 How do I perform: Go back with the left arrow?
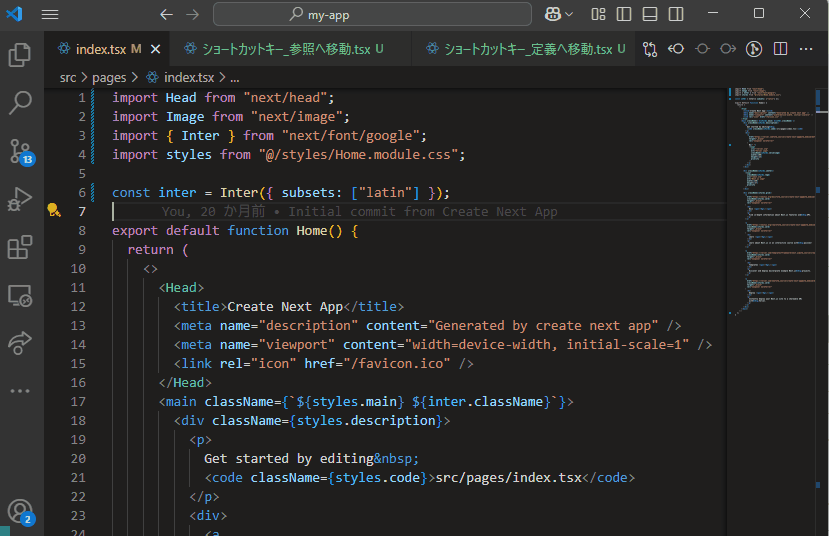pos(167,14)
